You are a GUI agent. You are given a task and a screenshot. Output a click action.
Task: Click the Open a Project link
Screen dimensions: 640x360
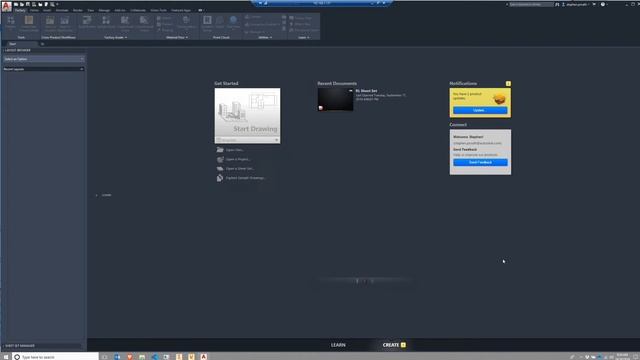point(238,159)
